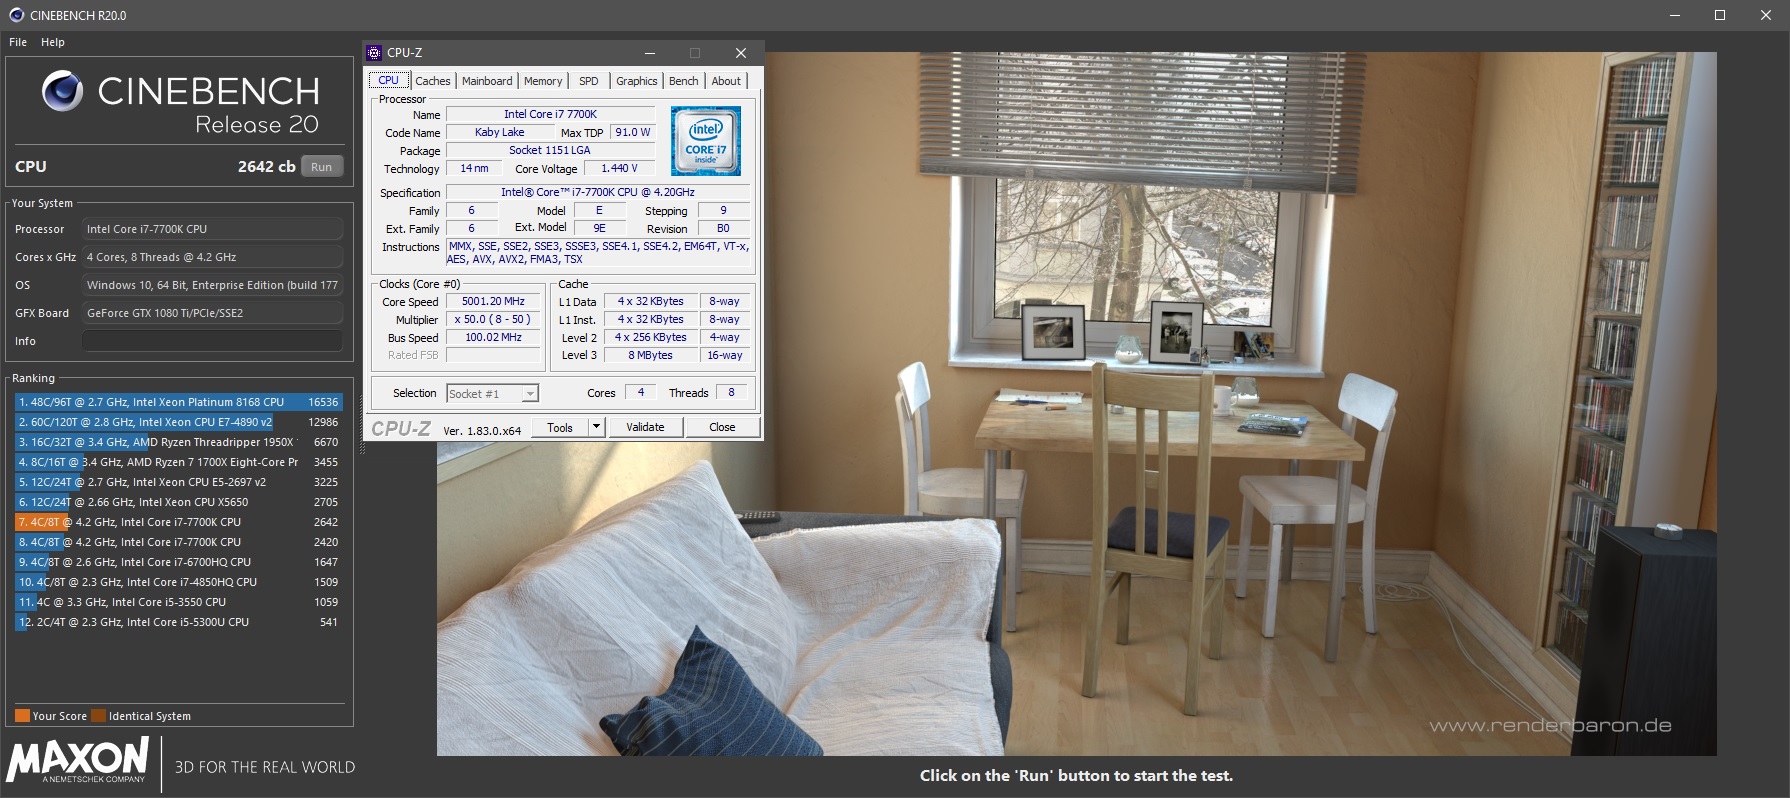This screenshot has height=798, width=1790.
Task: Click the Code Name value Kaby Lake
Action: tap(500, 132)
